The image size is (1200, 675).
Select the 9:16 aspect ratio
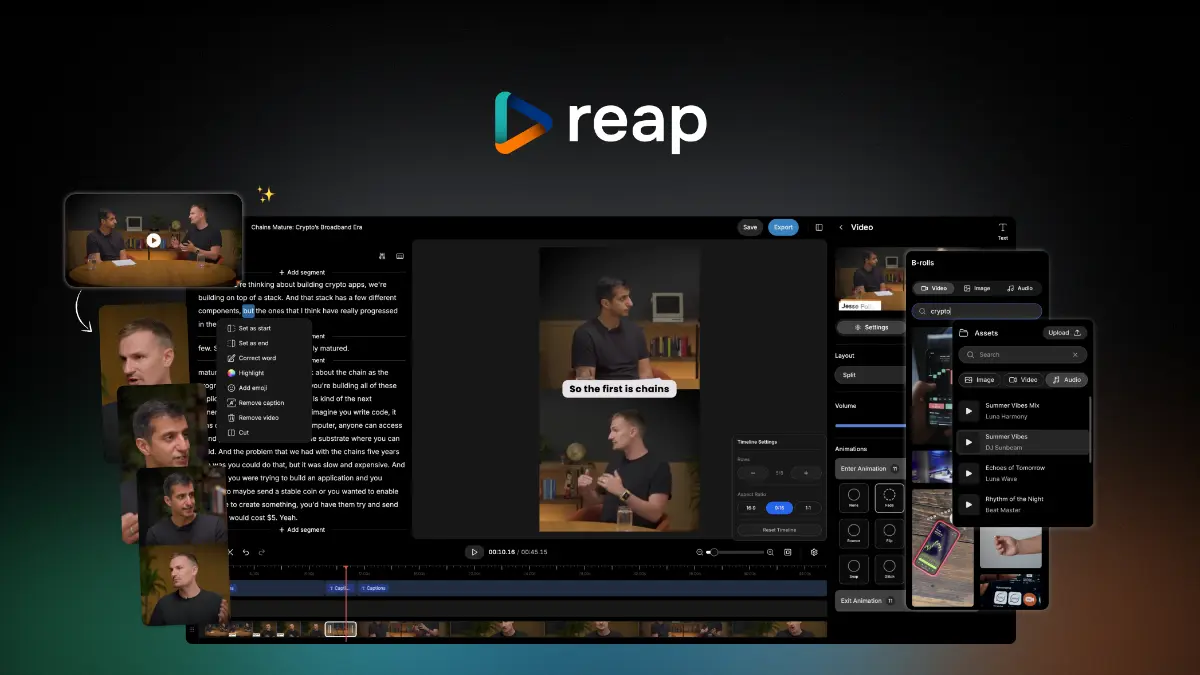[x=779, y=508]
